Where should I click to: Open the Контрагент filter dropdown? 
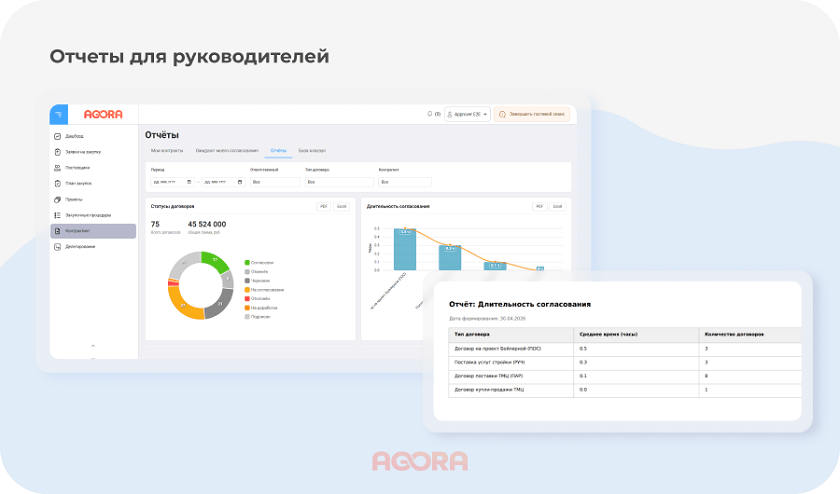(x=404, y=182)
